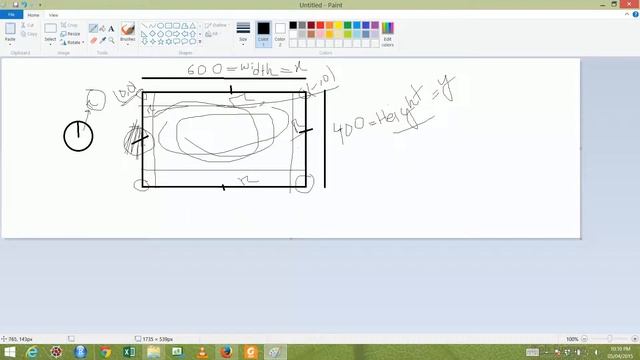Viewport: 640px width, 360px height.
Task: Click the 100% zoom level text
Action: [572, 339]
